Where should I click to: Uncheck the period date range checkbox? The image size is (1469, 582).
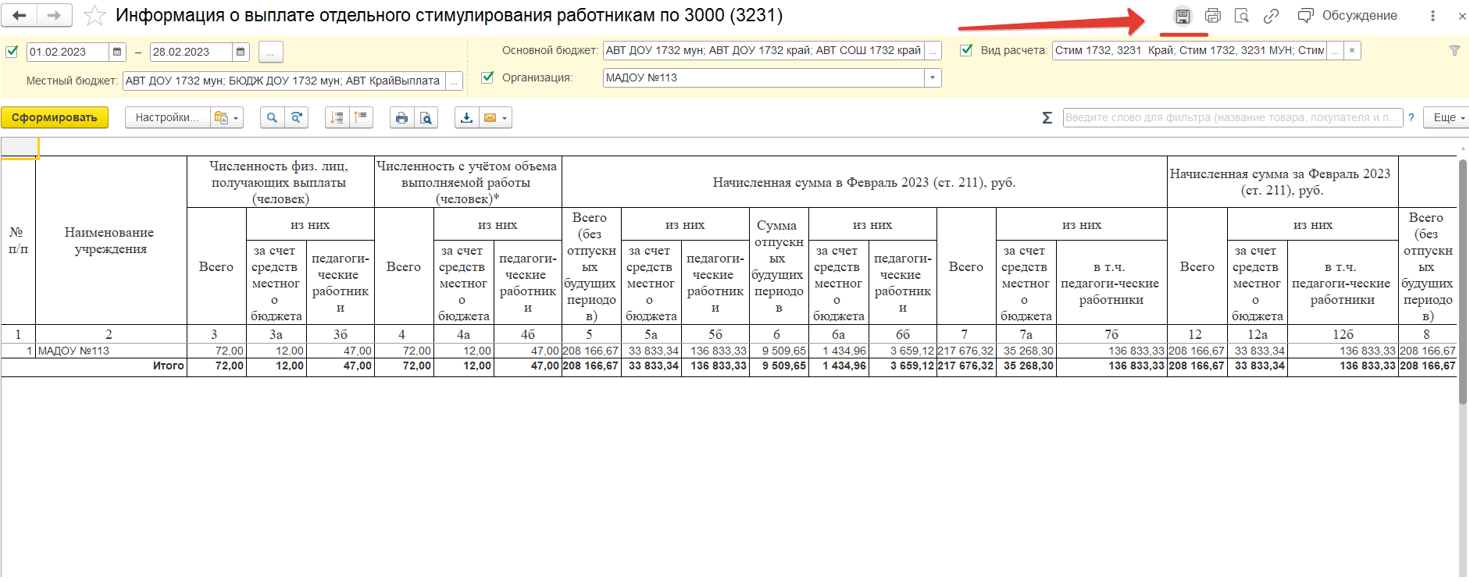point(12,52)
